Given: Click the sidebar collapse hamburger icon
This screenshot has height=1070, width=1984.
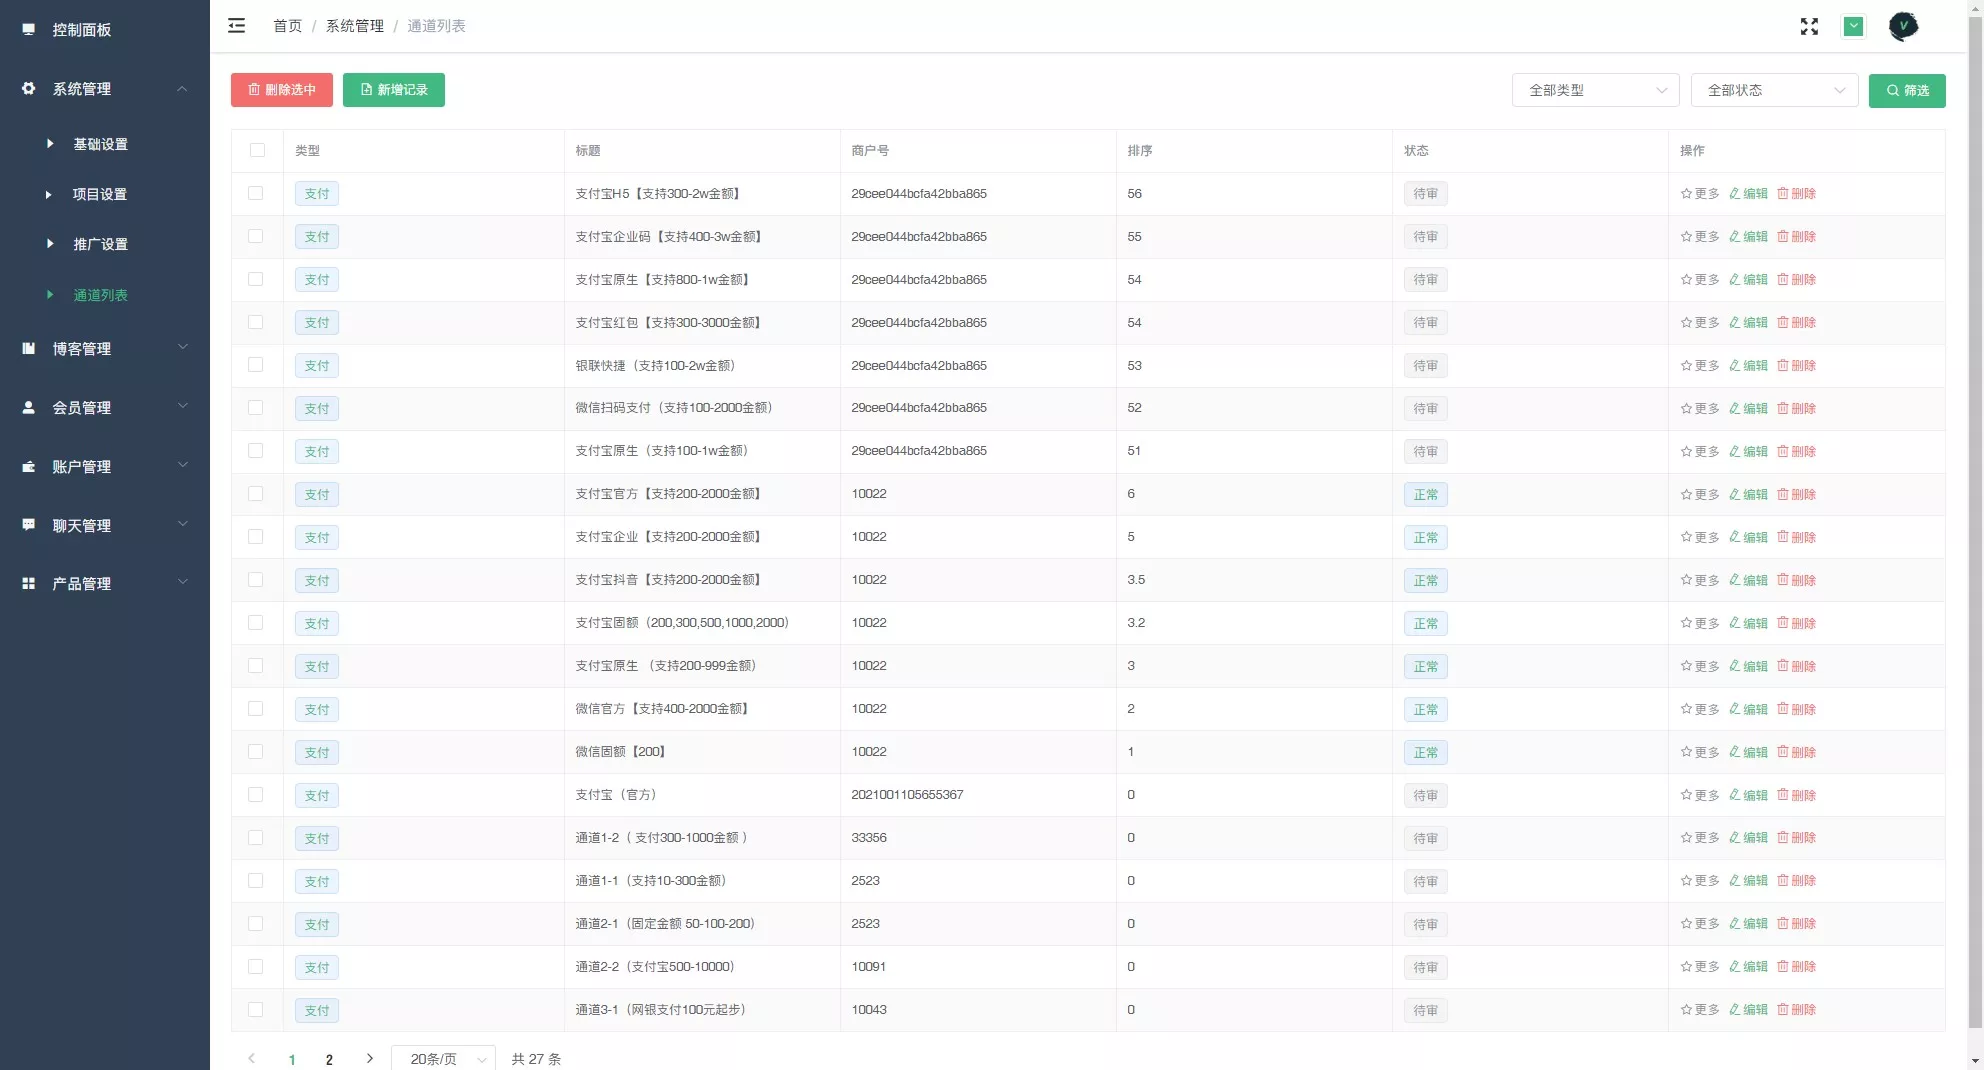Looking at the screenshot, I should [x=236, y=26].
